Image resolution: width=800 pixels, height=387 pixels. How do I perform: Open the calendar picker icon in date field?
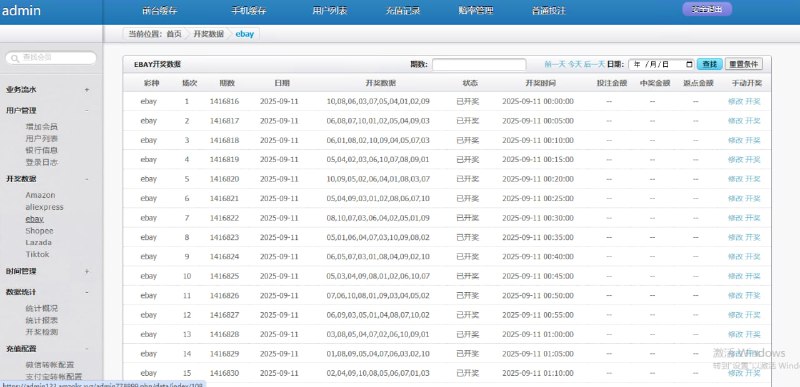689,64
